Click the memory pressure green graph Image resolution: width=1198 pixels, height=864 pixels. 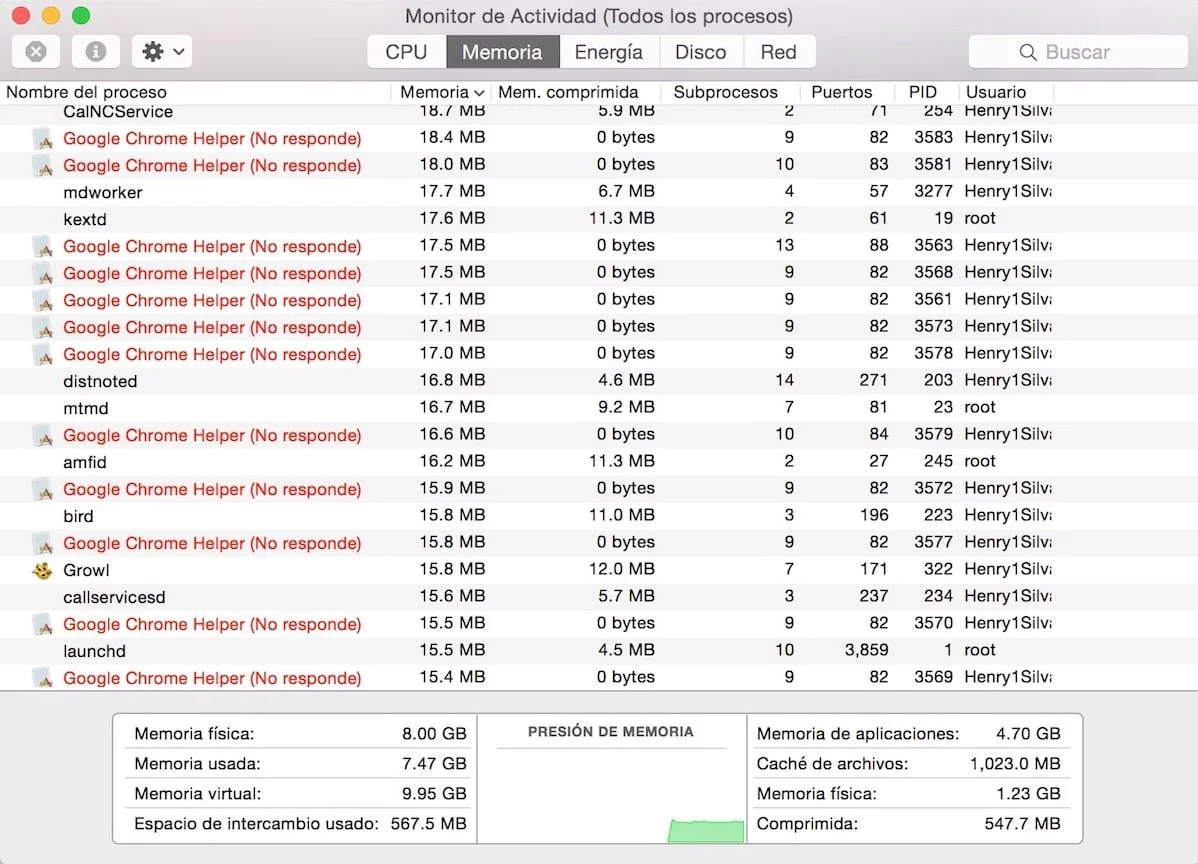pos(706,831)
